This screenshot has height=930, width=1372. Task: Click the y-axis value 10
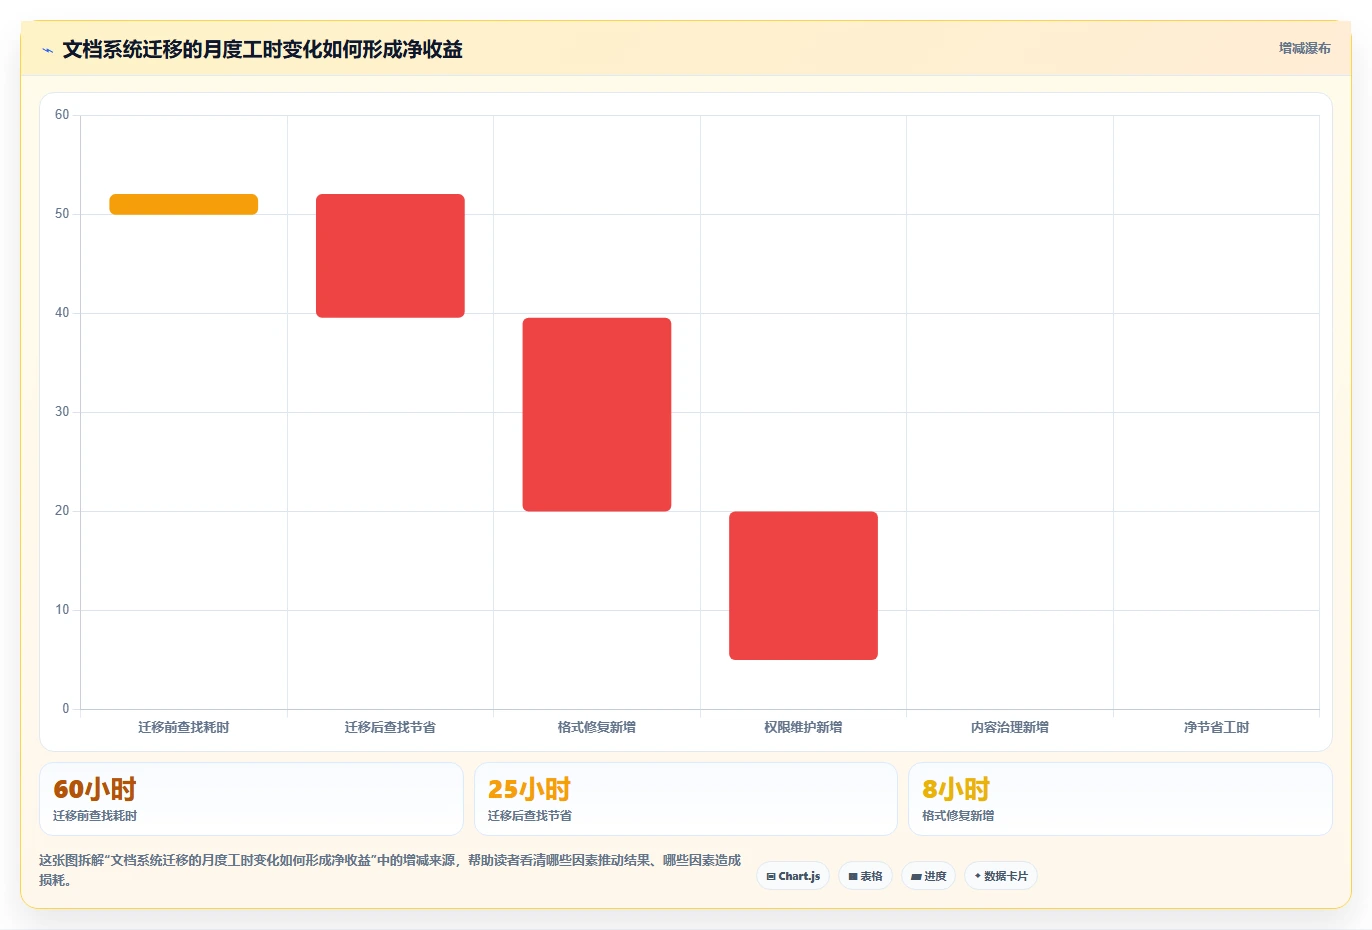click(x=62, y=610)
